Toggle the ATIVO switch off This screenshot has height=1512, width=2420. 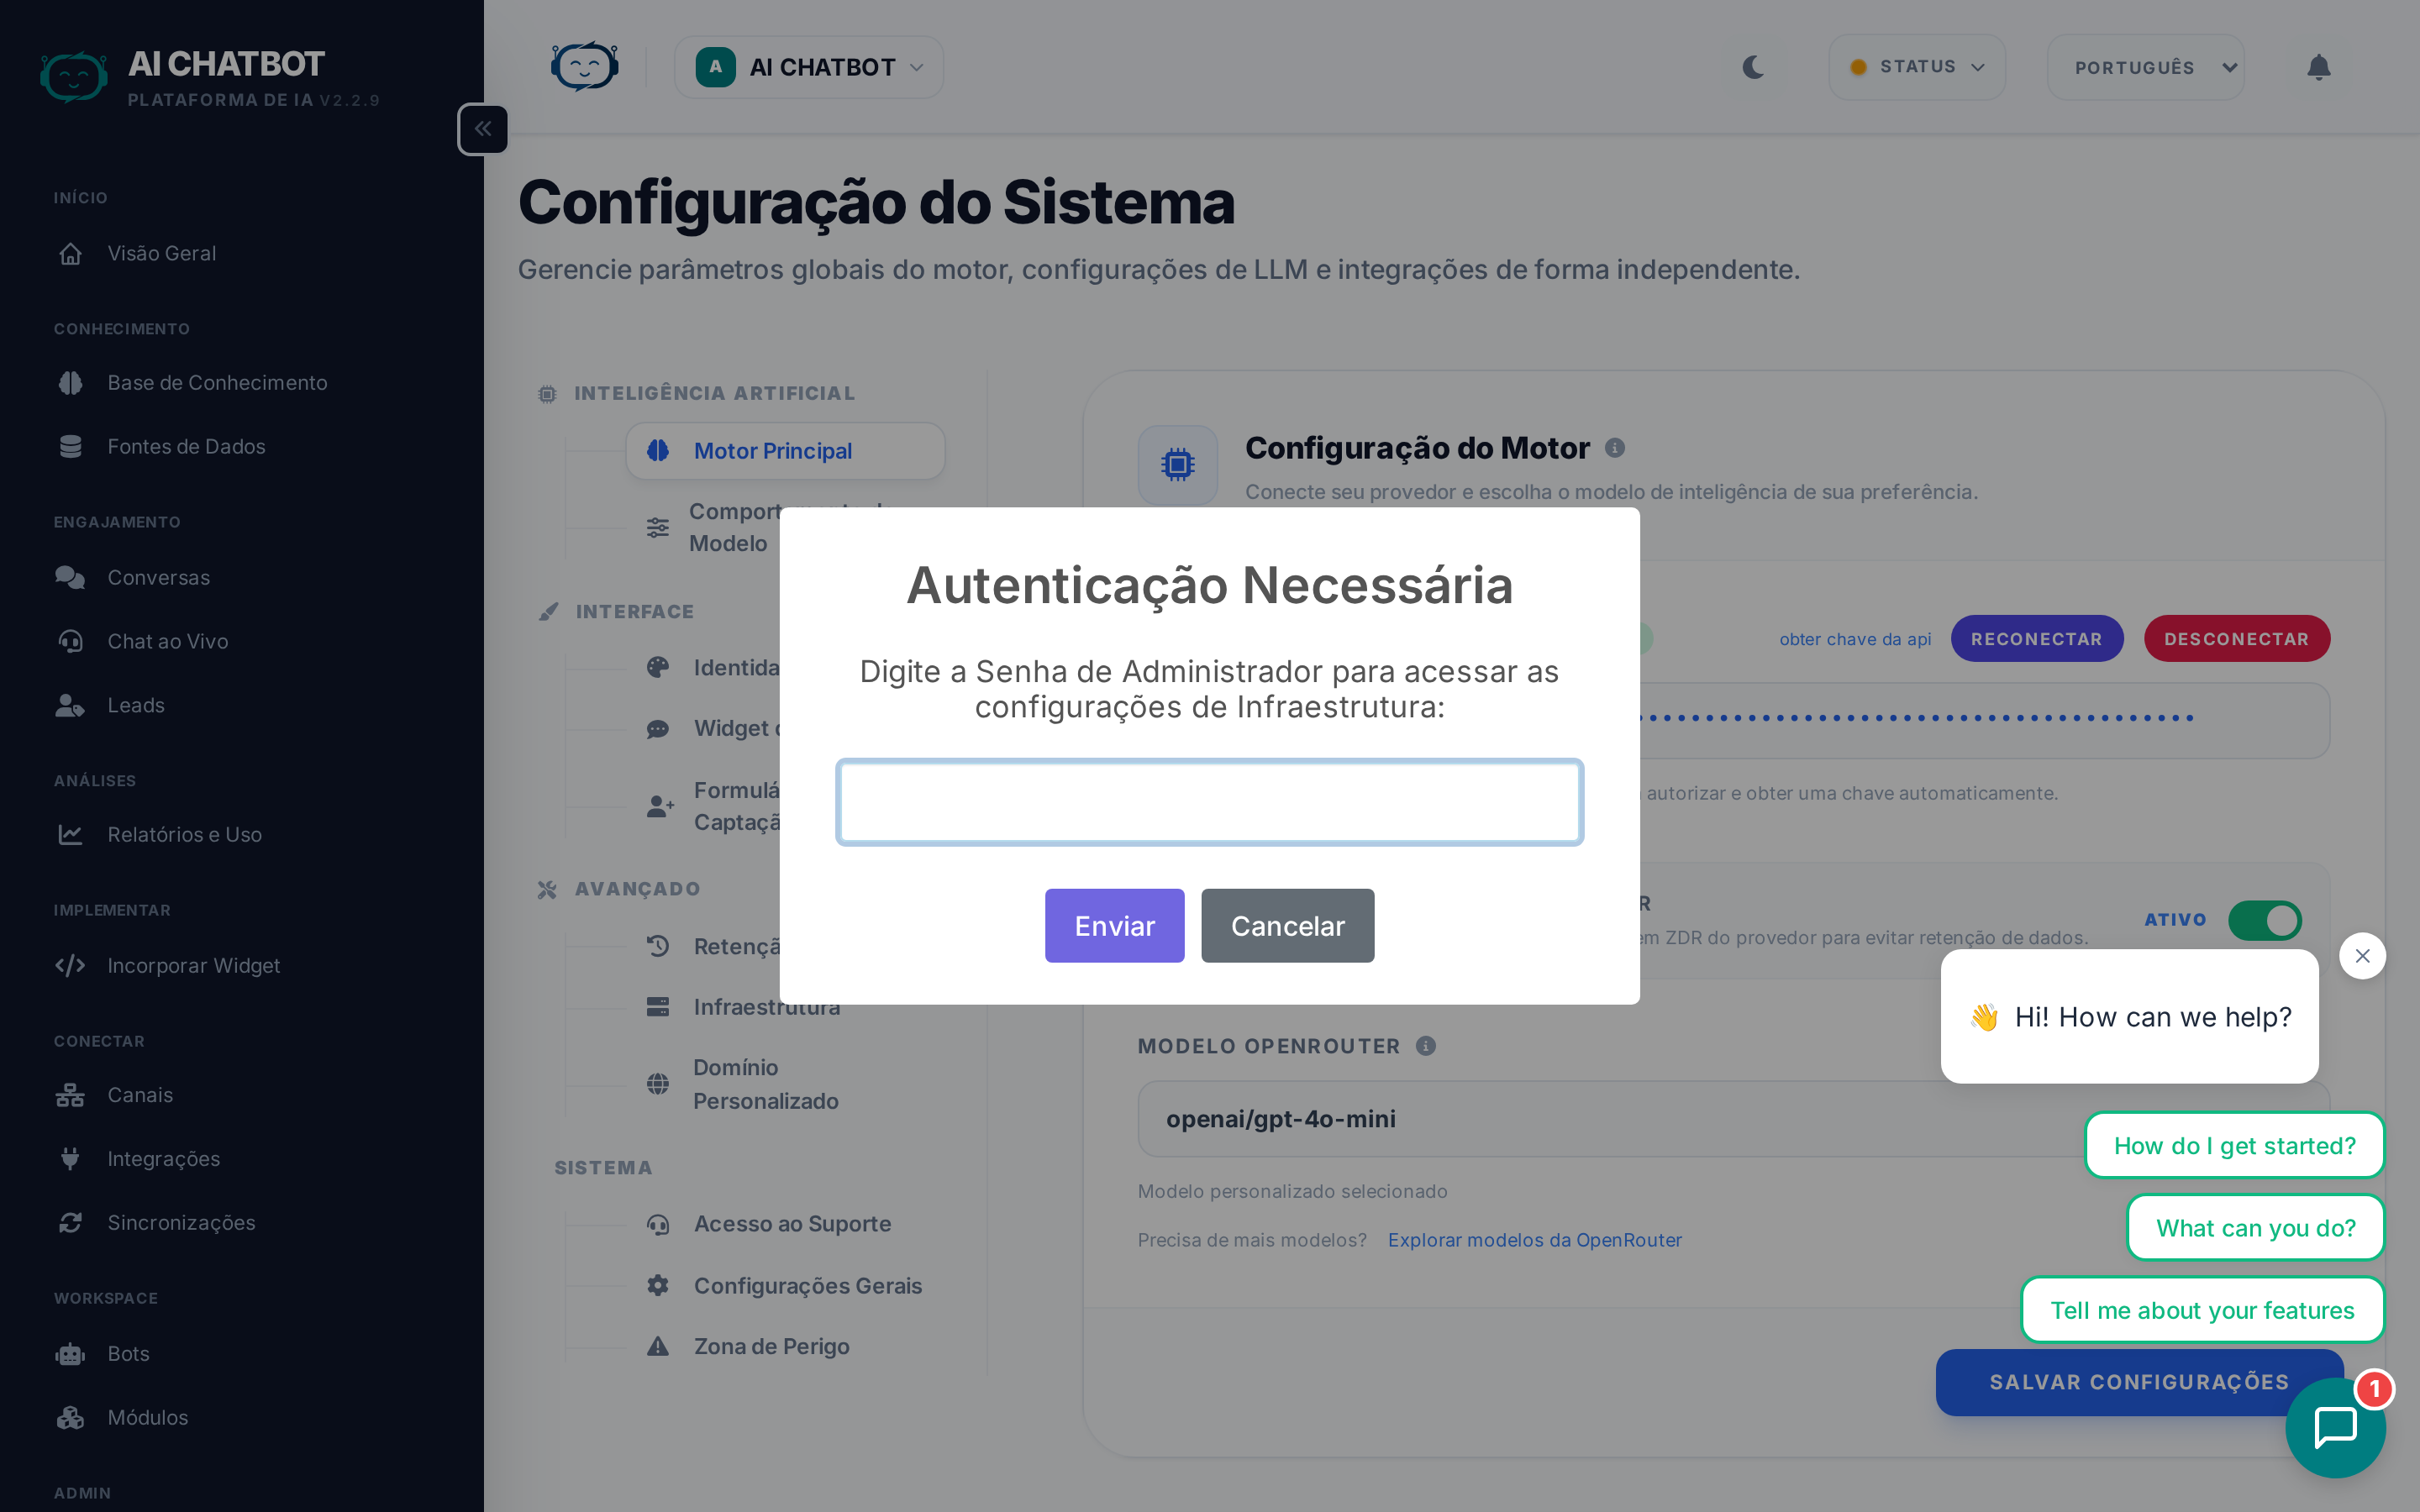[2265, 920]
